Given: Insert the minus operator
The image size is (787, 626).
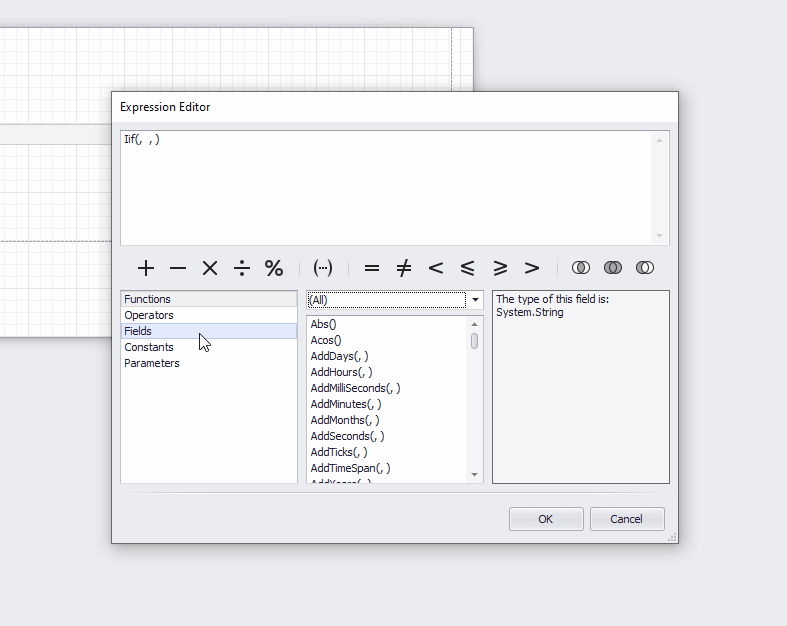Looking at the screenshot, I should (x=178, y=268).
